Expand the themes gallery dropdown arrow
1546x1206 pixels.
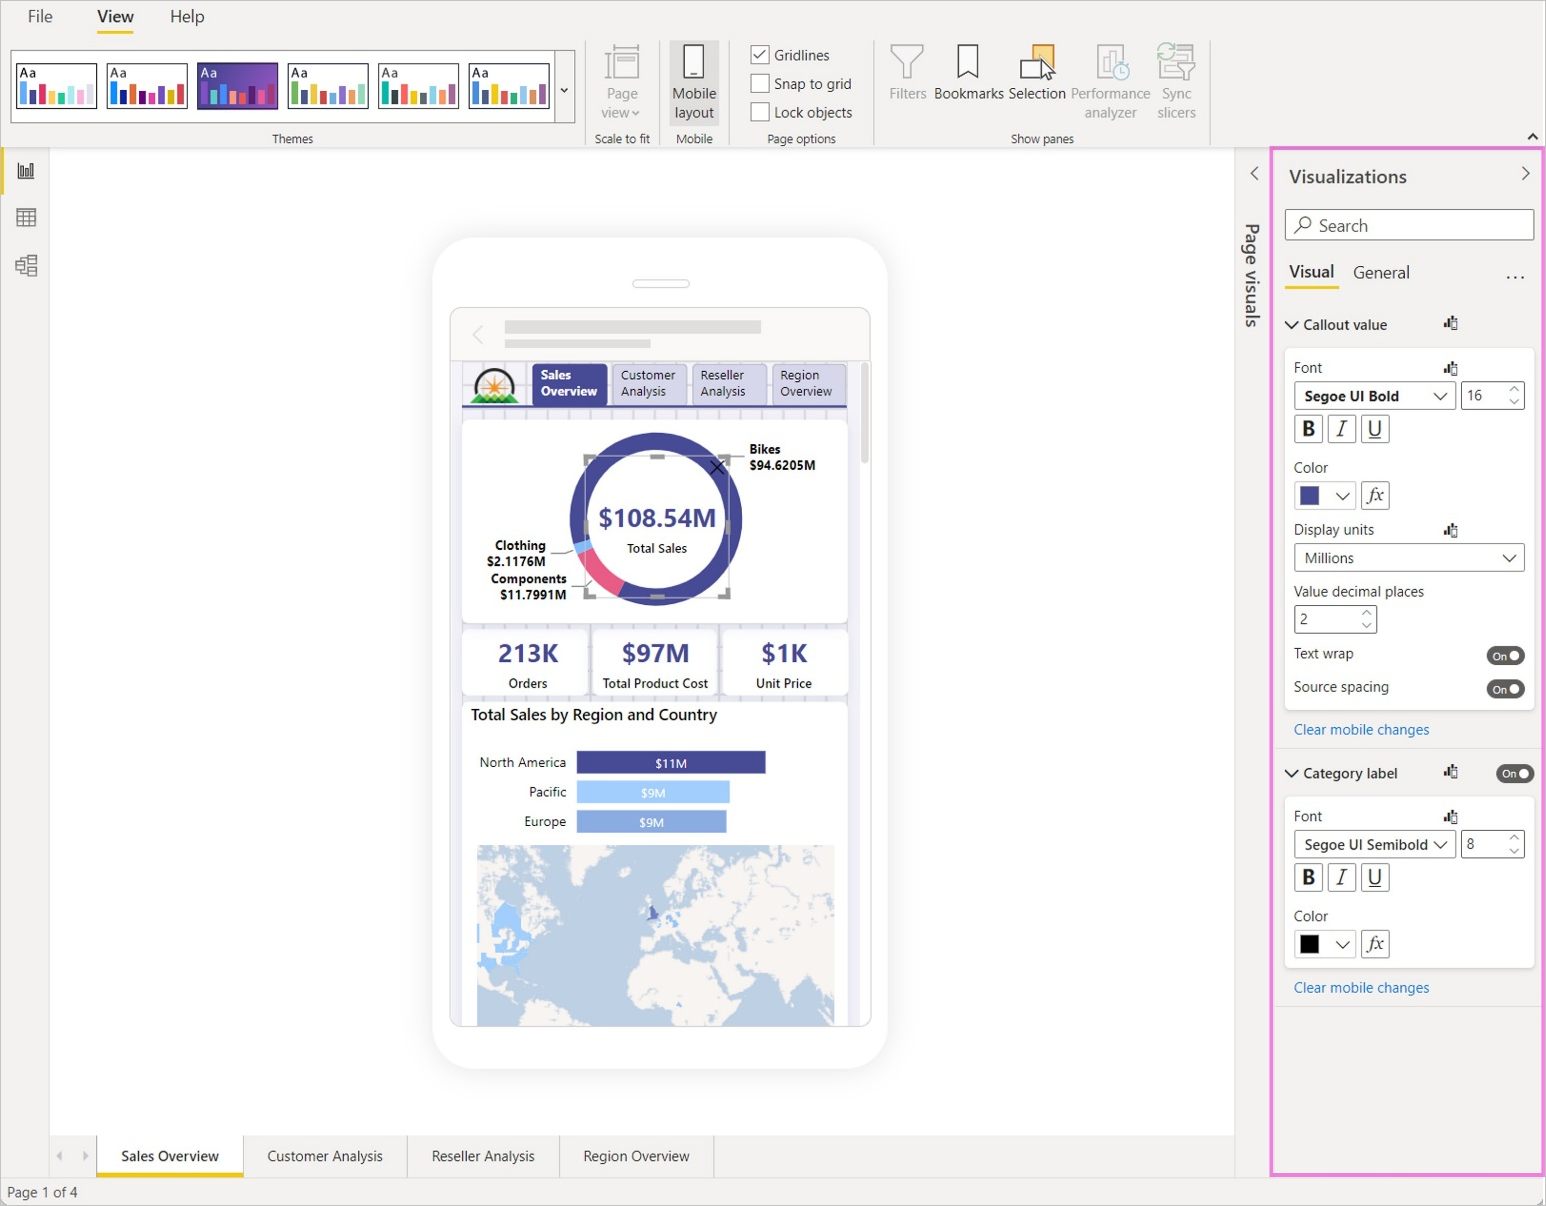coord(564,90)
